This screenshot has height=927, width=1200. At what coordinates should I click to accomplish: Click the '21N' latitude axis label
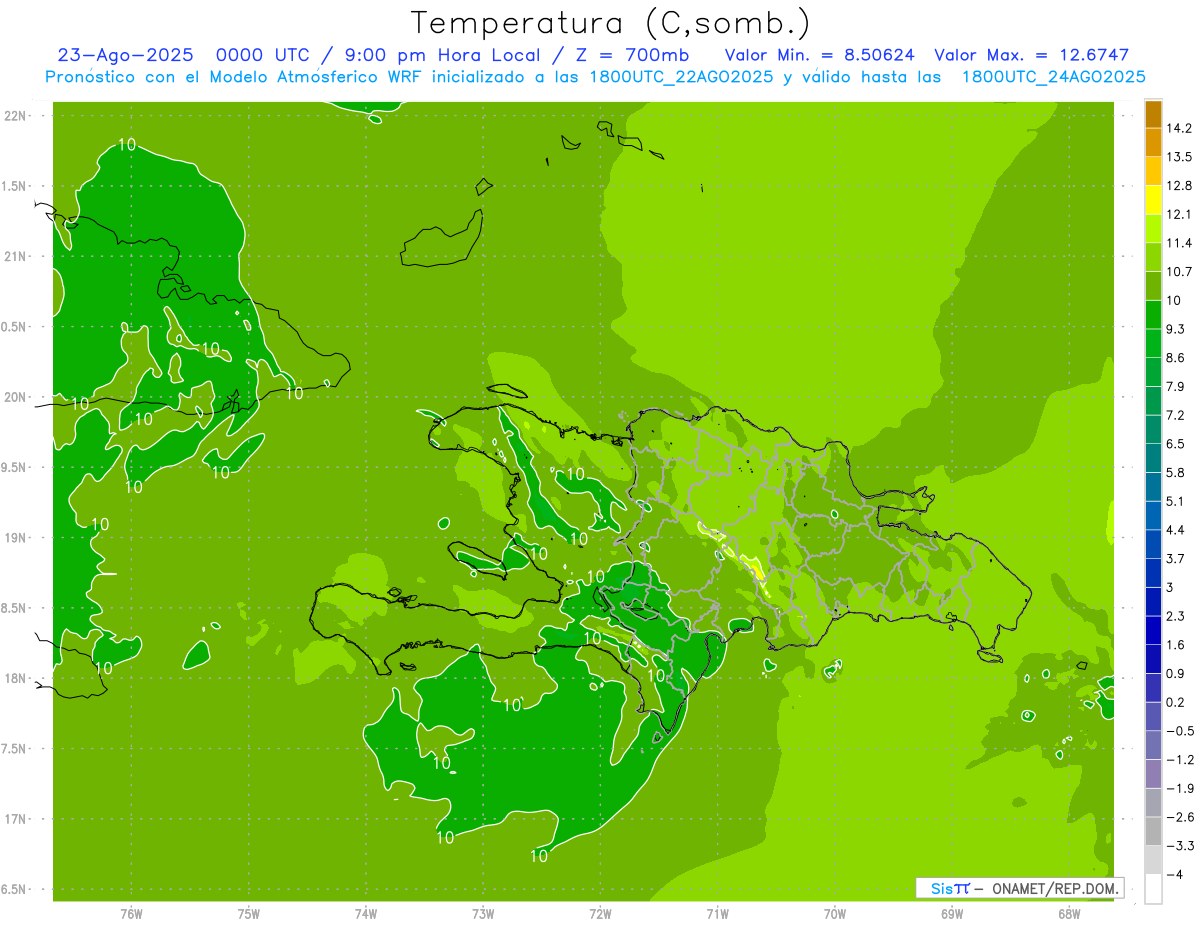point(16,256)
